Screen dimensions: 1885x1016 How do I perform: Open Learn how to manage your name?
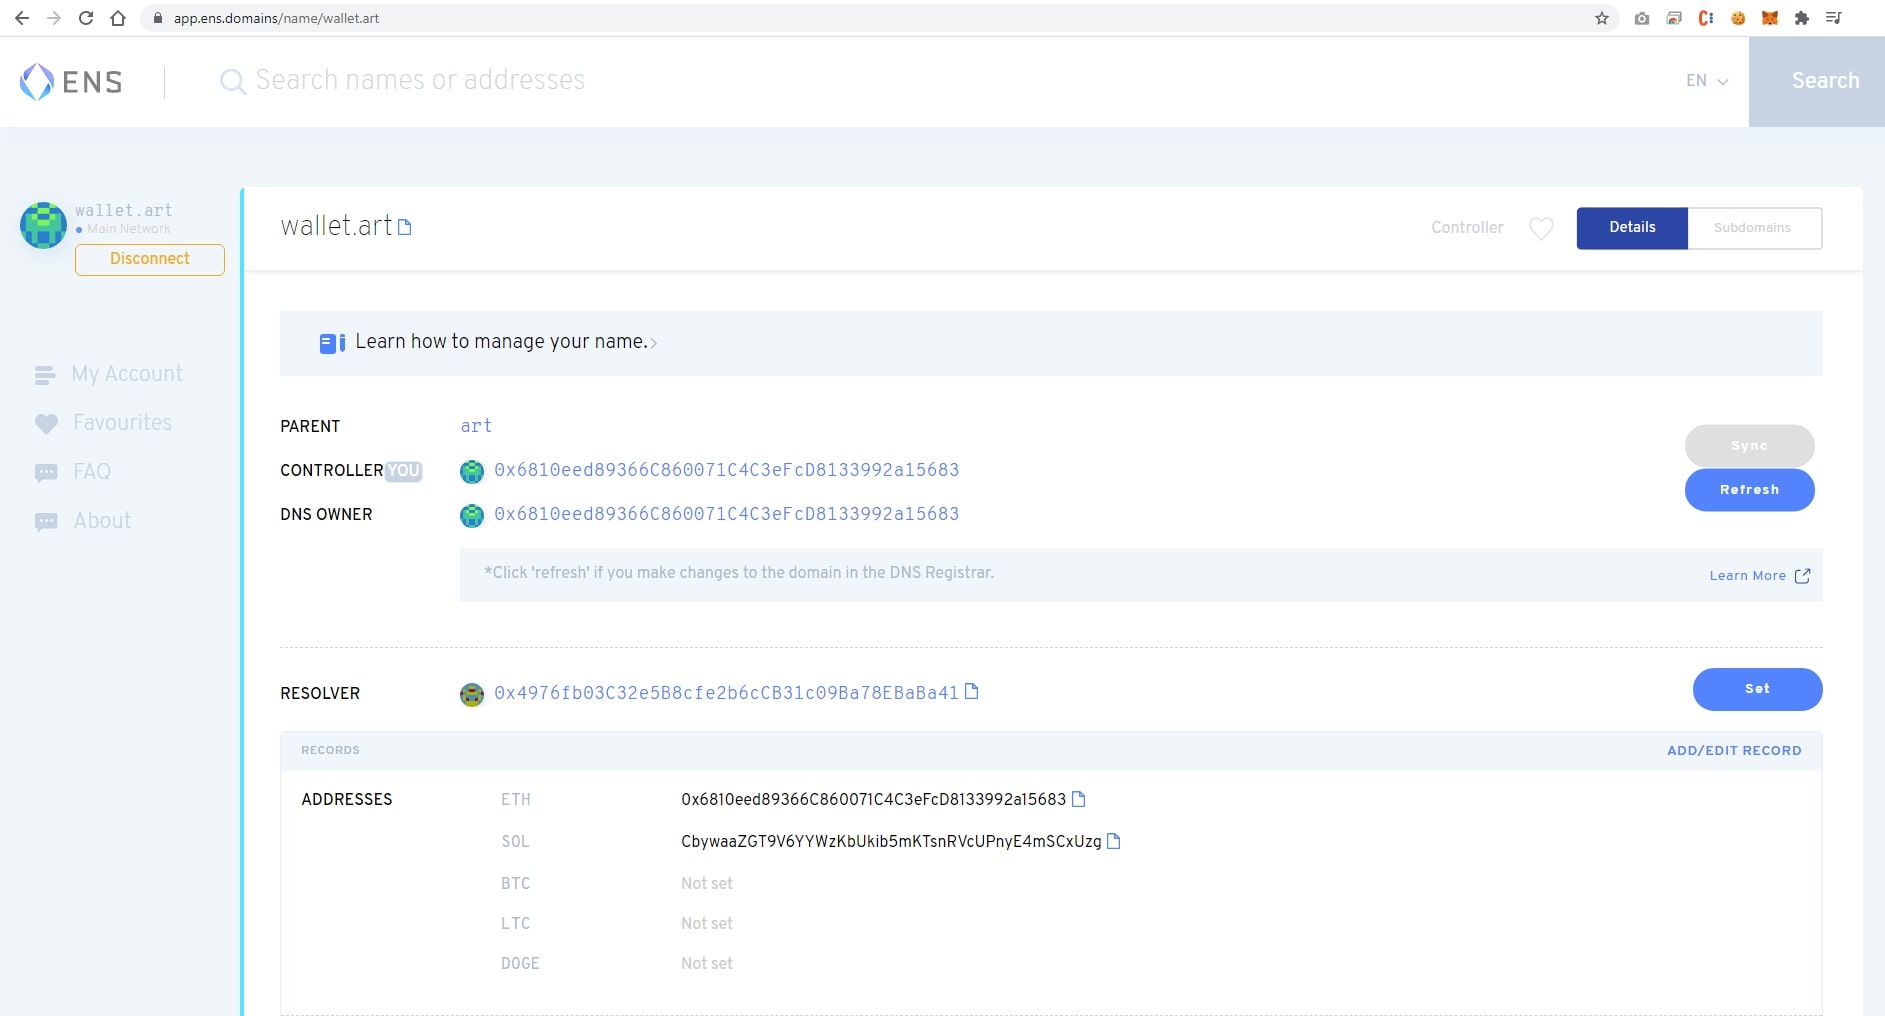pos(501,342)
